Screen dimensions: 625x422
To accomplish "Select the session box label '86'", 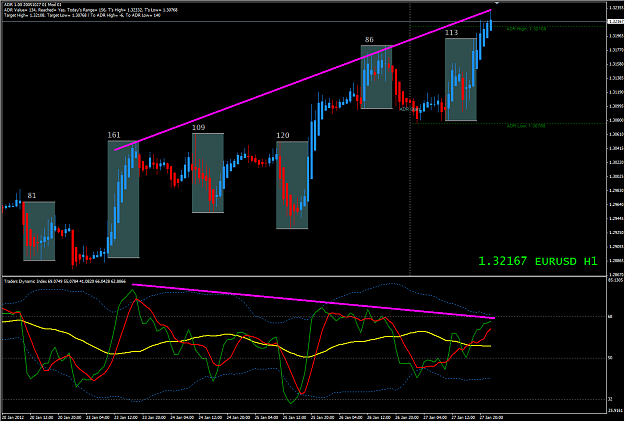I will pyautogui.click(x=369, y=39).
